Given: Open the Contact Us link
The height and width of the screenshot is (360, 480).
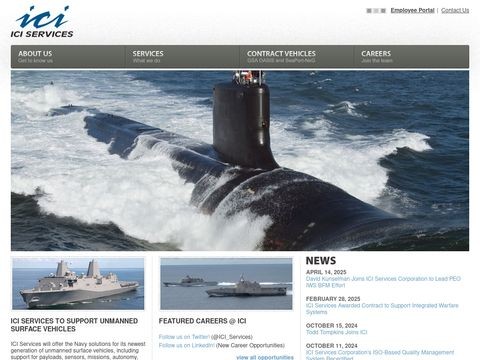Looking at the screenshot, I should tap(455, 10).
